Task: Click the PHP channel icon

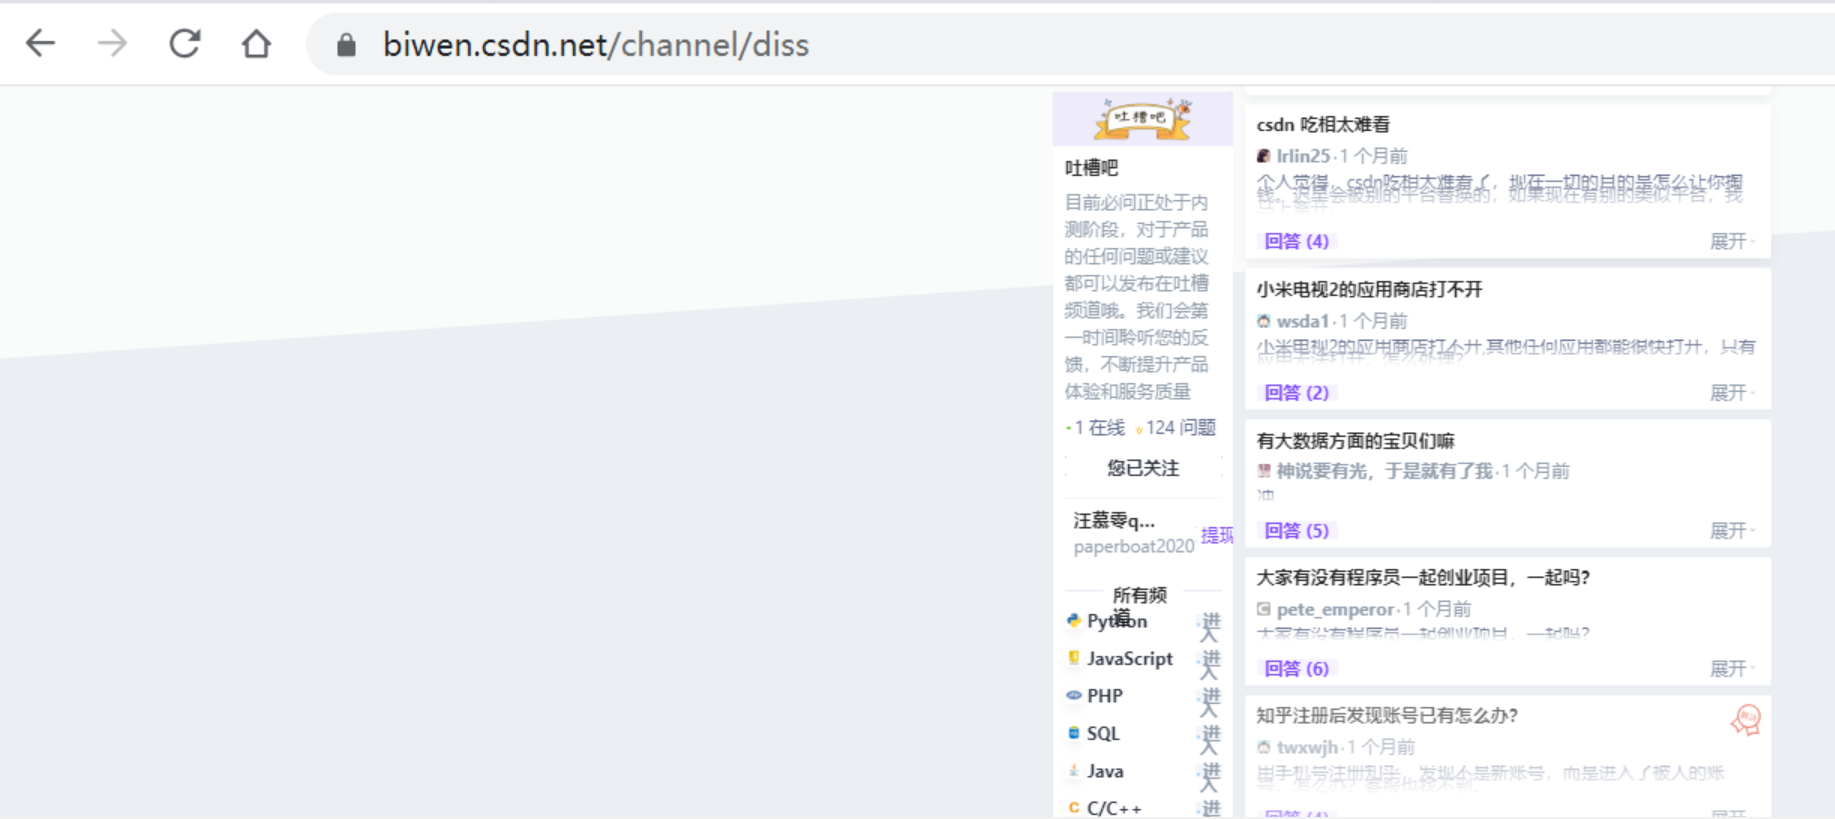Action: tap(1074, 695)
